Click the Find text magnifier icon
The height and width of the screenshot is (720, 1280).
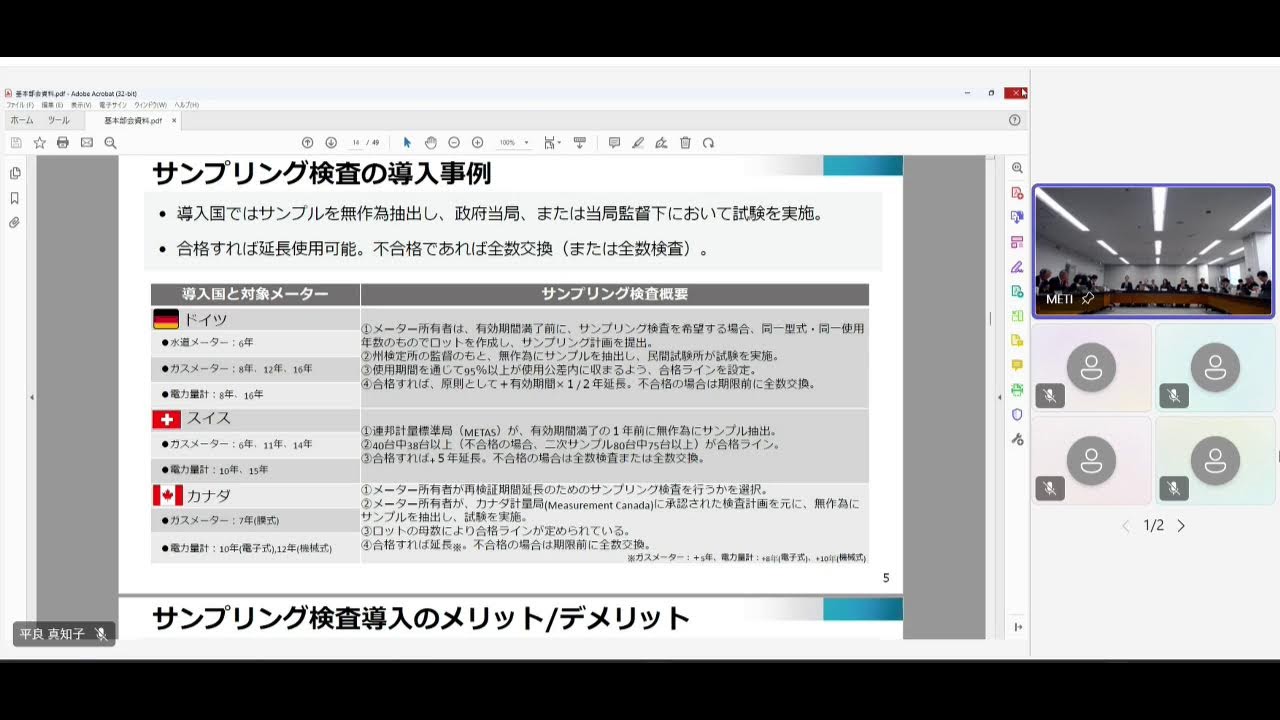coord(110,143)
